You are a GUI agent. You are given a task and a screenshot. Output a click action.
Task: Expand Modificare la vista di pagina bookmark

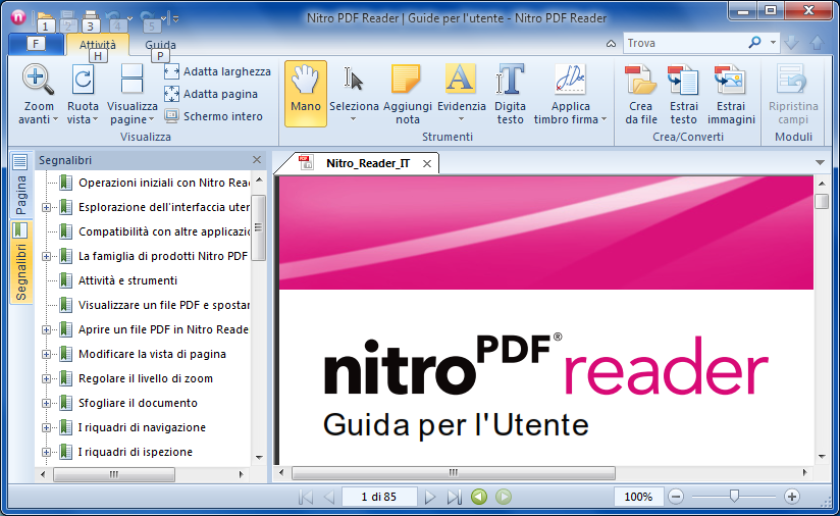click(x=47, y=354)
